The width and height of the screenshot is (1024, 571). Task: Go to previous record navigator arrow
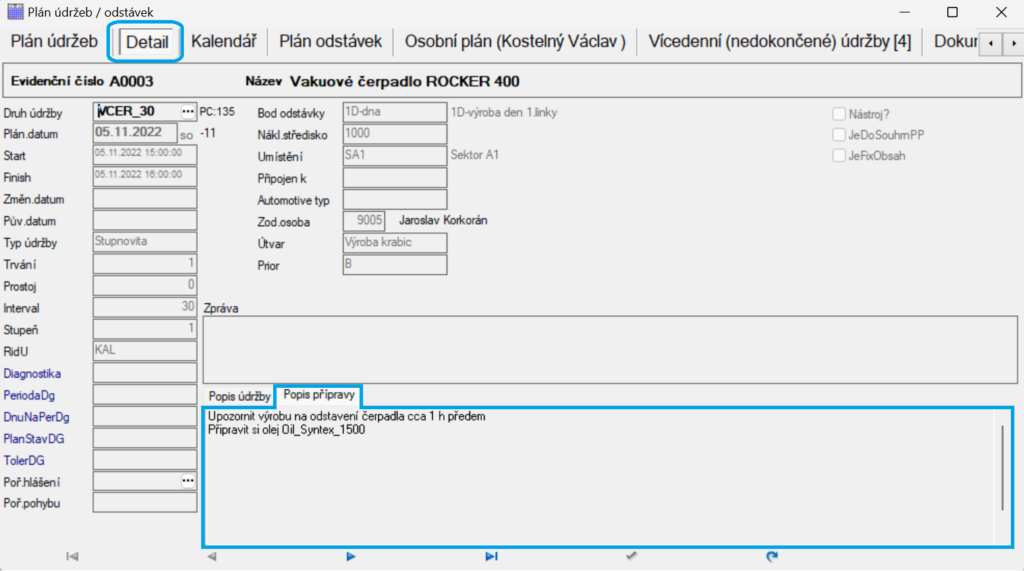(x=212, y=556)
